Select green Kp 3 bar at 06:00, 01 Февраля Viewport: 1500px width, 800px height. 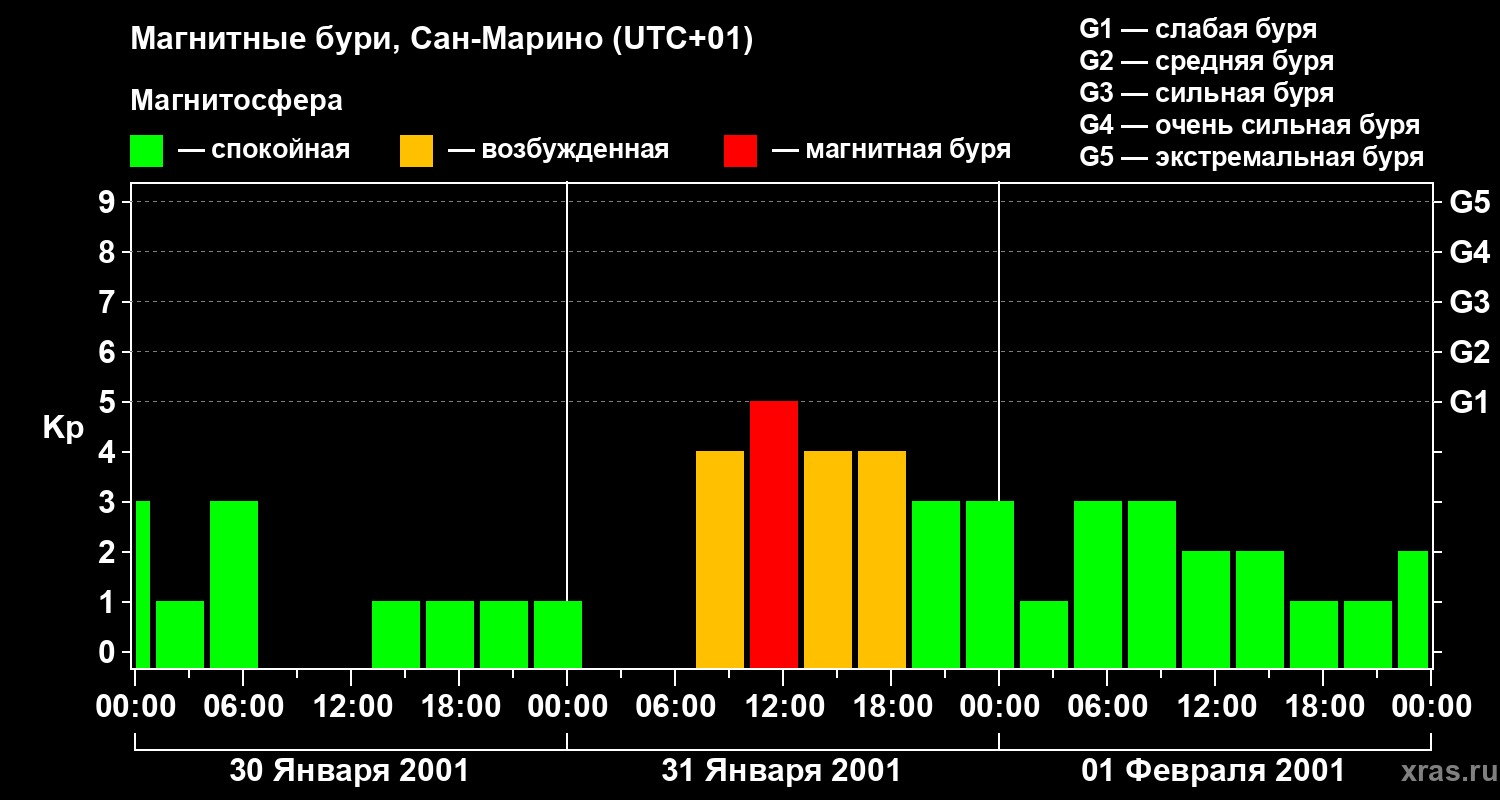[1098, 584]
